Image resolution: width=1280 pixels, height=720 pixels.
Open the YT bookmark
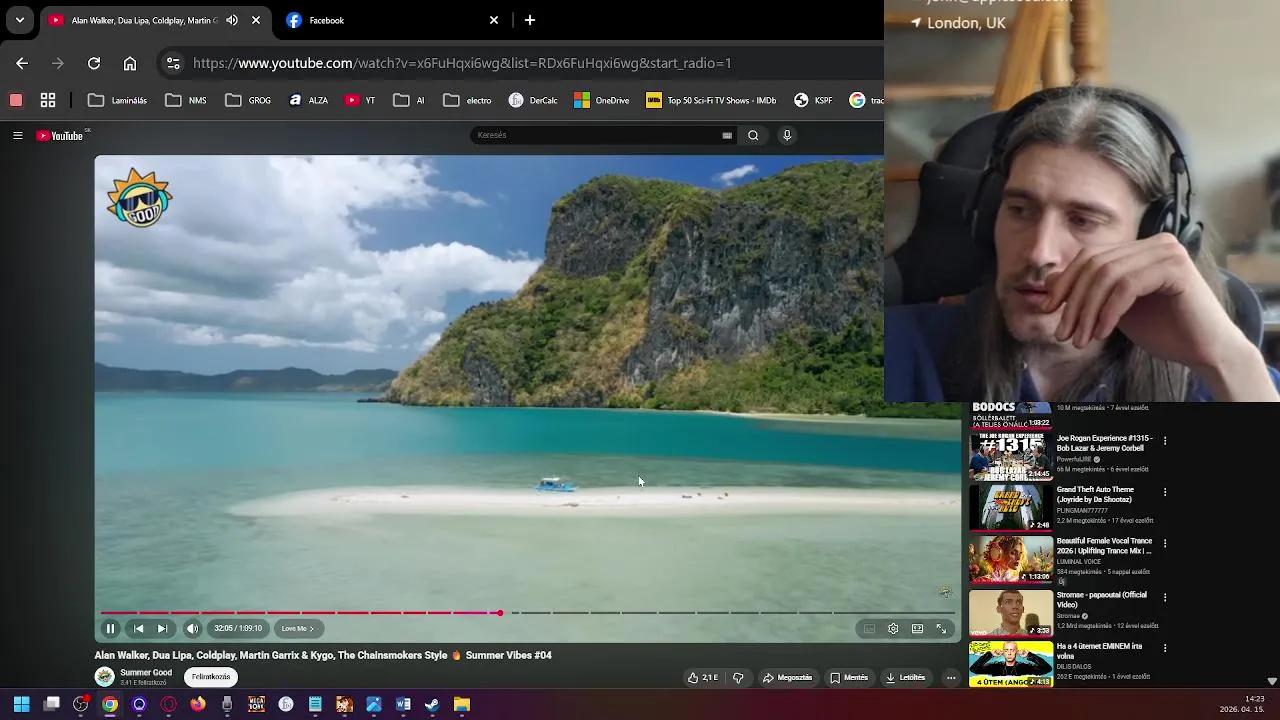pos(360,100)
